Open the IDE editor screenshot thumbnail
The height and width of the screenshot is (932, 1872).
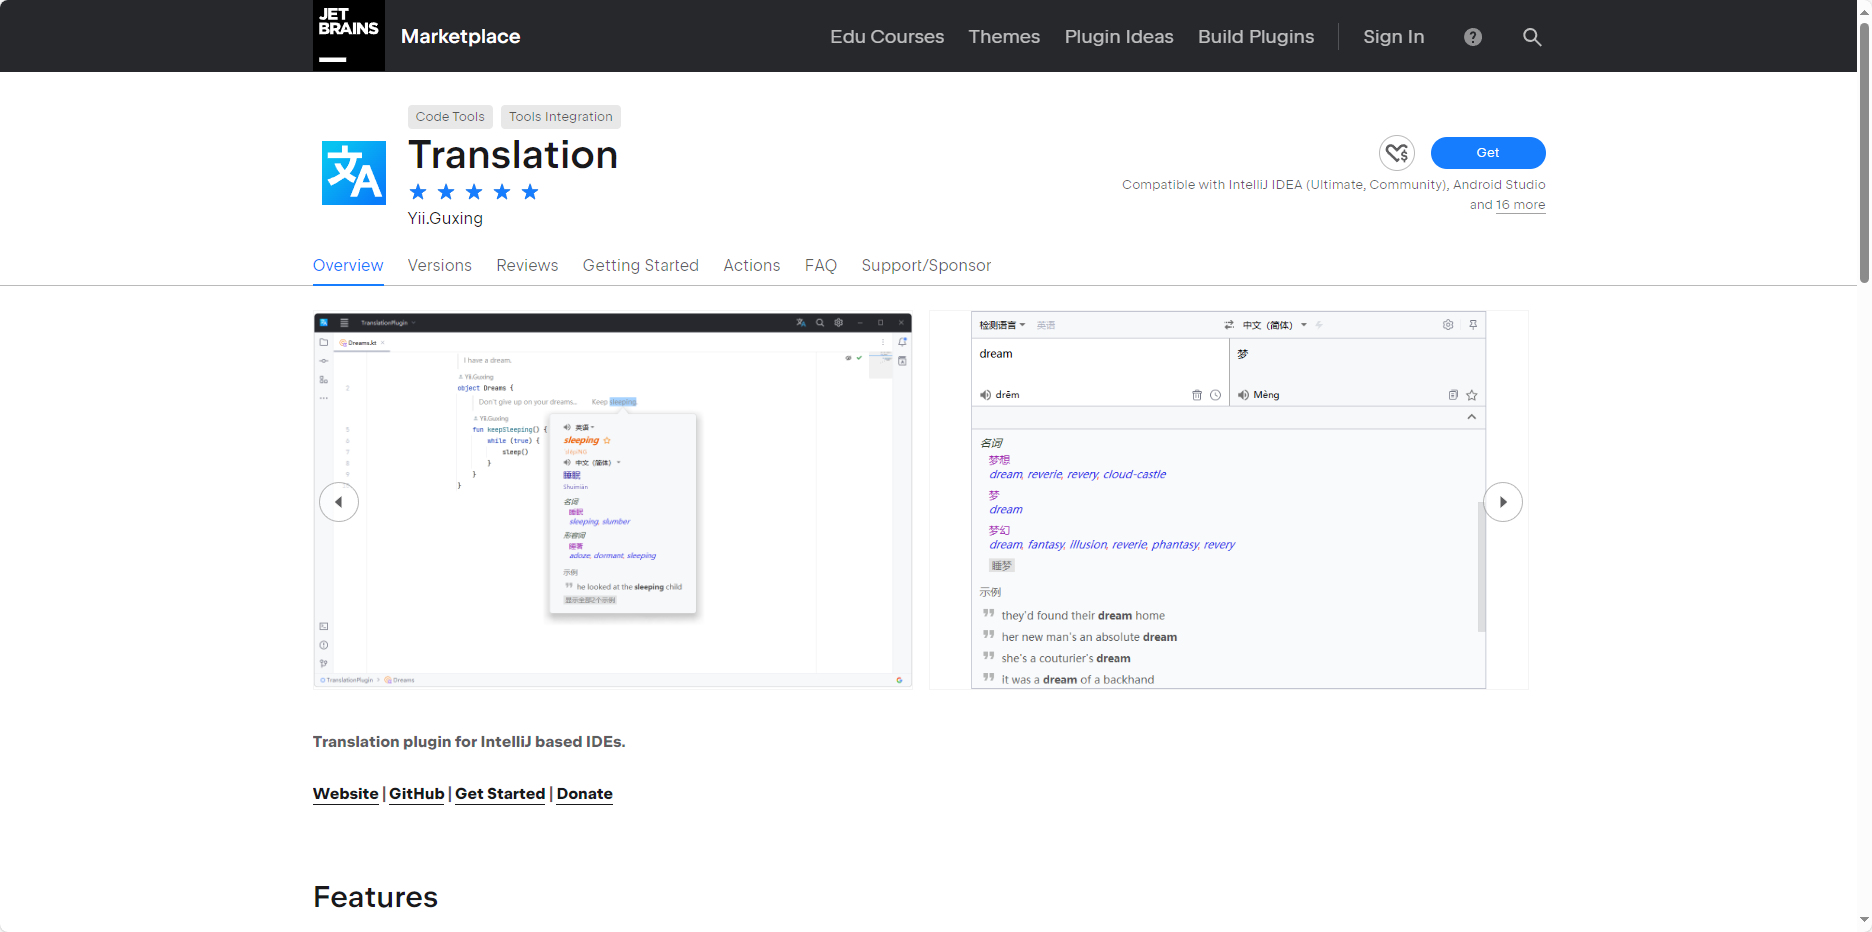[x=613, y=500]
